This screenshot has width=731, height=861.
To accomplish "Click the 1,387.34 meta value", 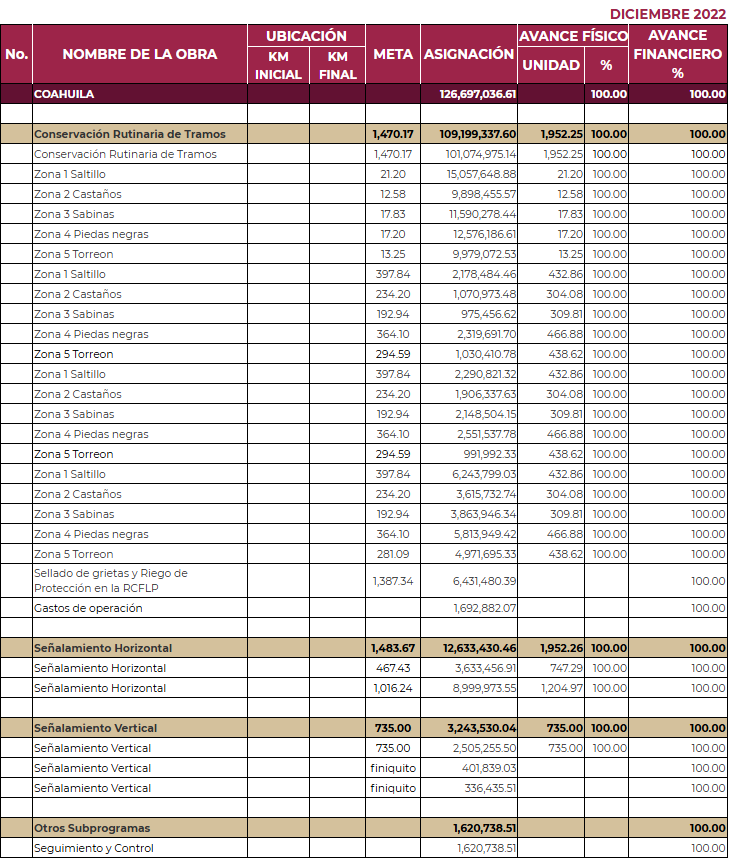I will [x=393, y=581].
